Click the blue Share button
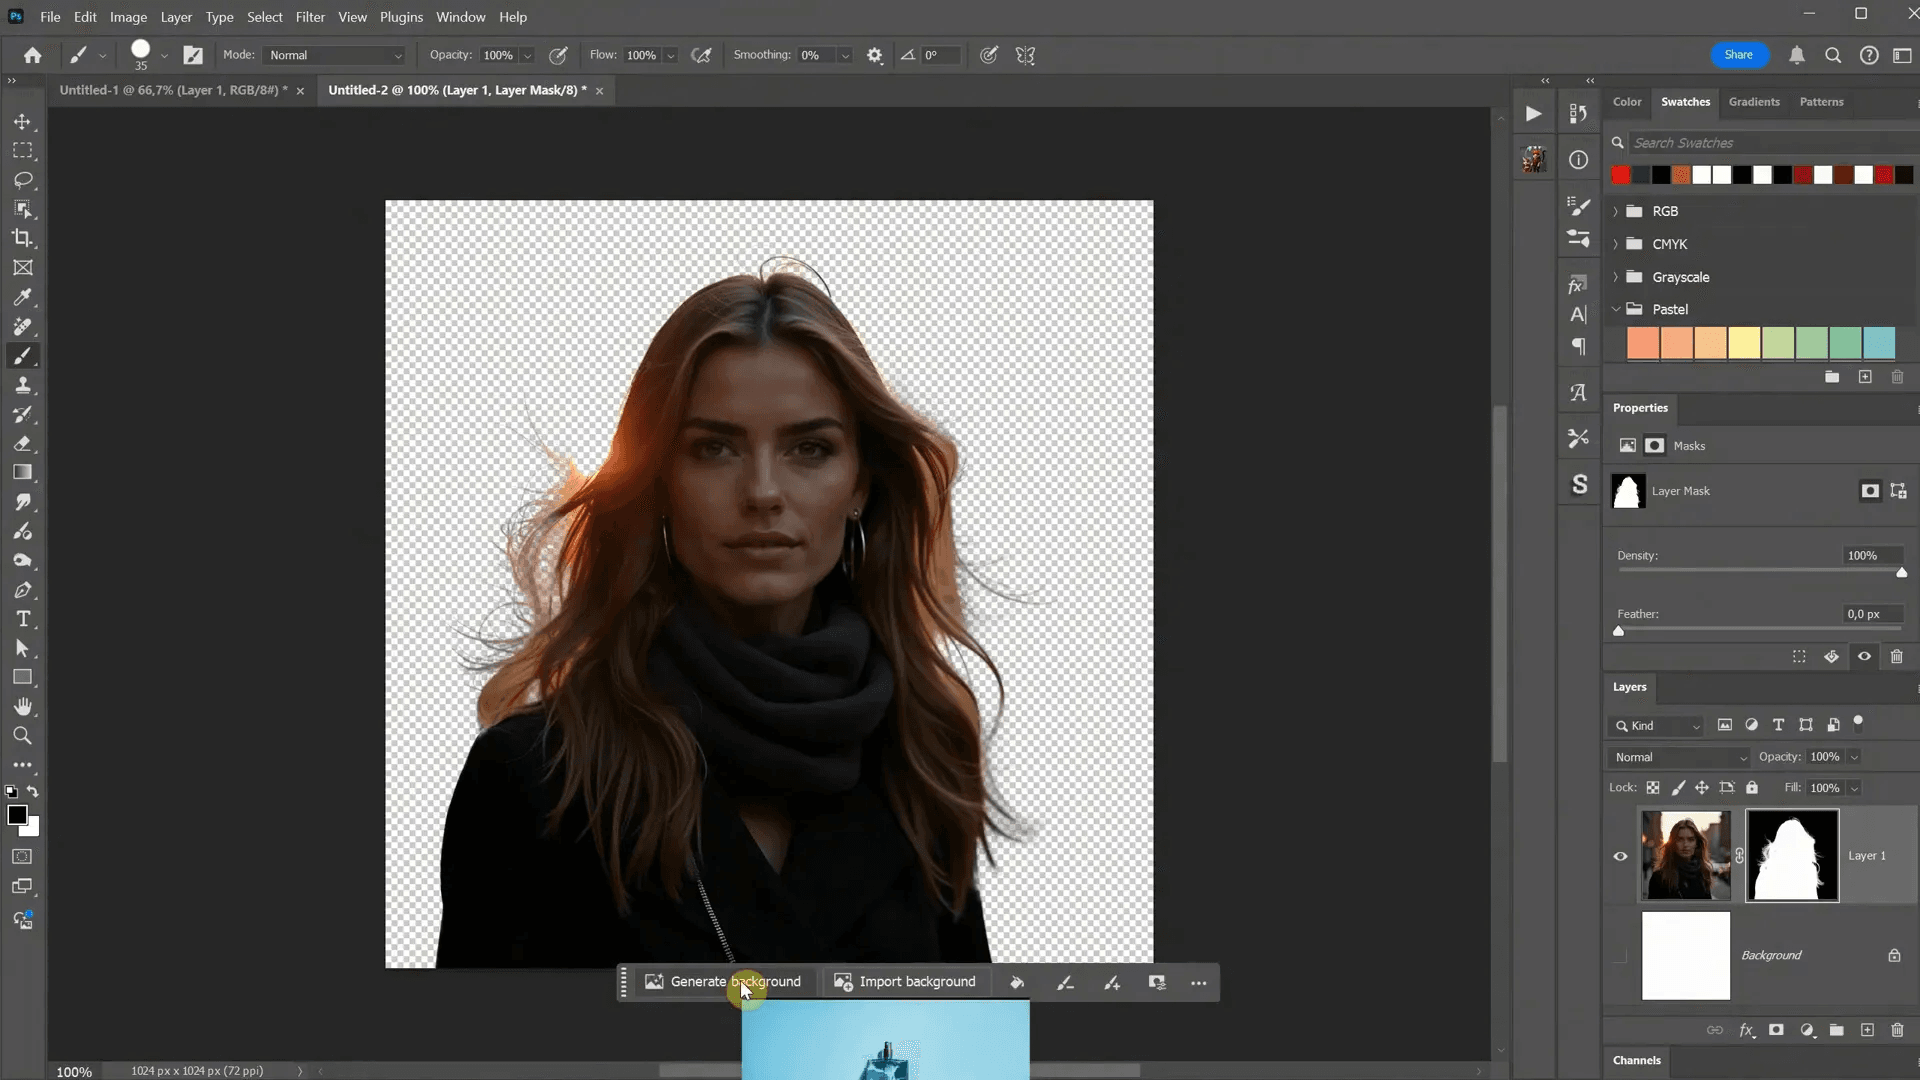Screen dimensions: 1920x1080 (1738, 55)
